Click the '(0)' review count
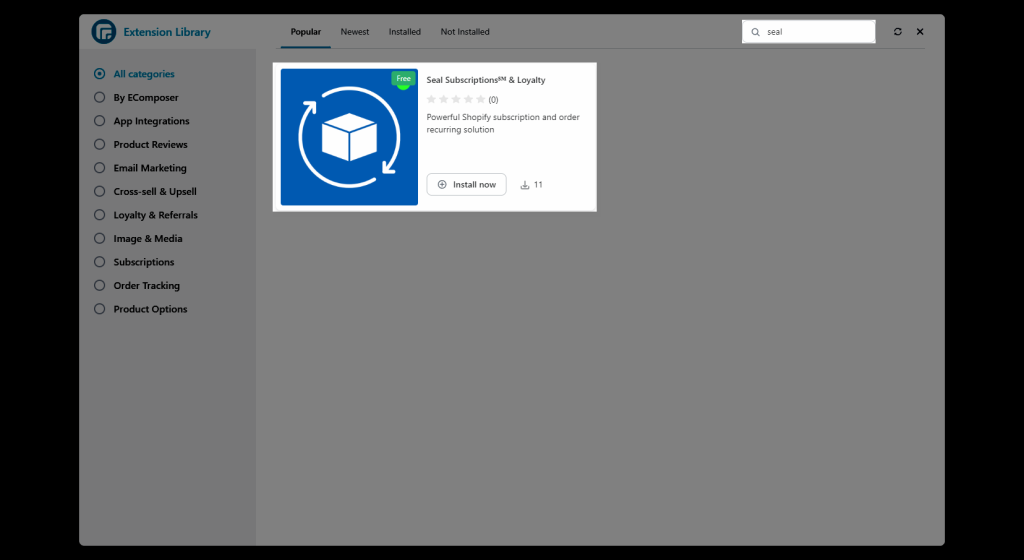Viewport: 1024px width, 560px height. coord(493,100)
